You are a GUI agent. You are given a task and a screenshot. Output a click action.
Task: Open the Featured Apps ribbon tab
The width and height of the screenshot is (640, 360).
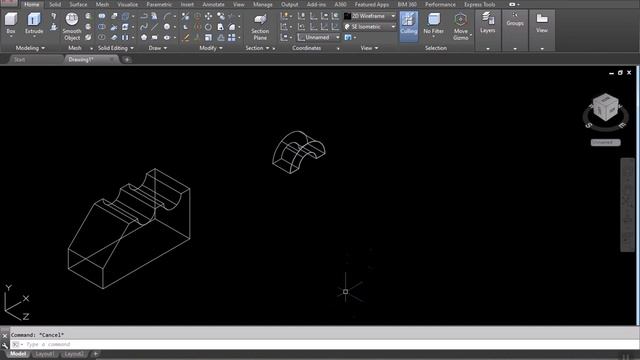pyautogui.click(x=371, y=4)
